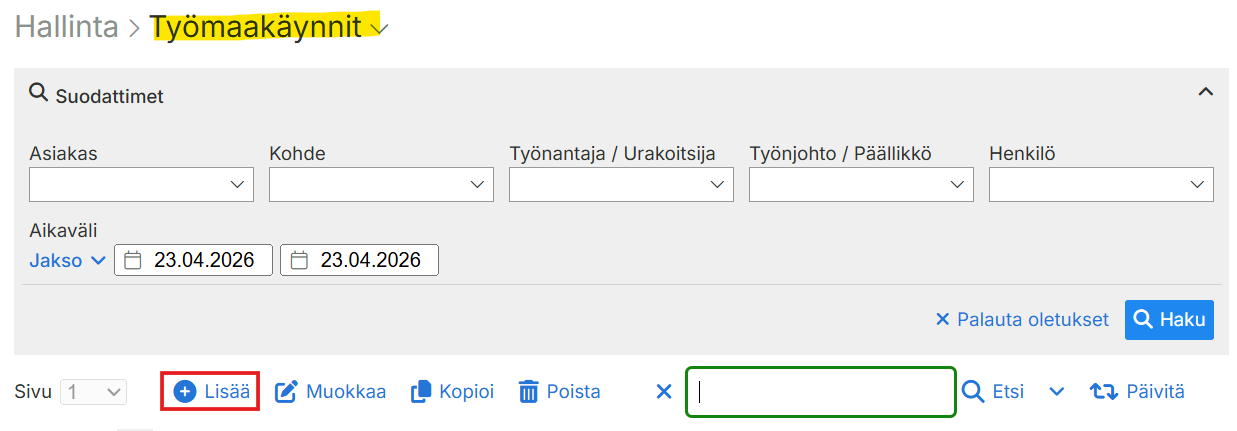Collapse the Suodattimet filter panel
Screen dimensions: 1237x431
pyautogui.click(x=1205, y=92)
